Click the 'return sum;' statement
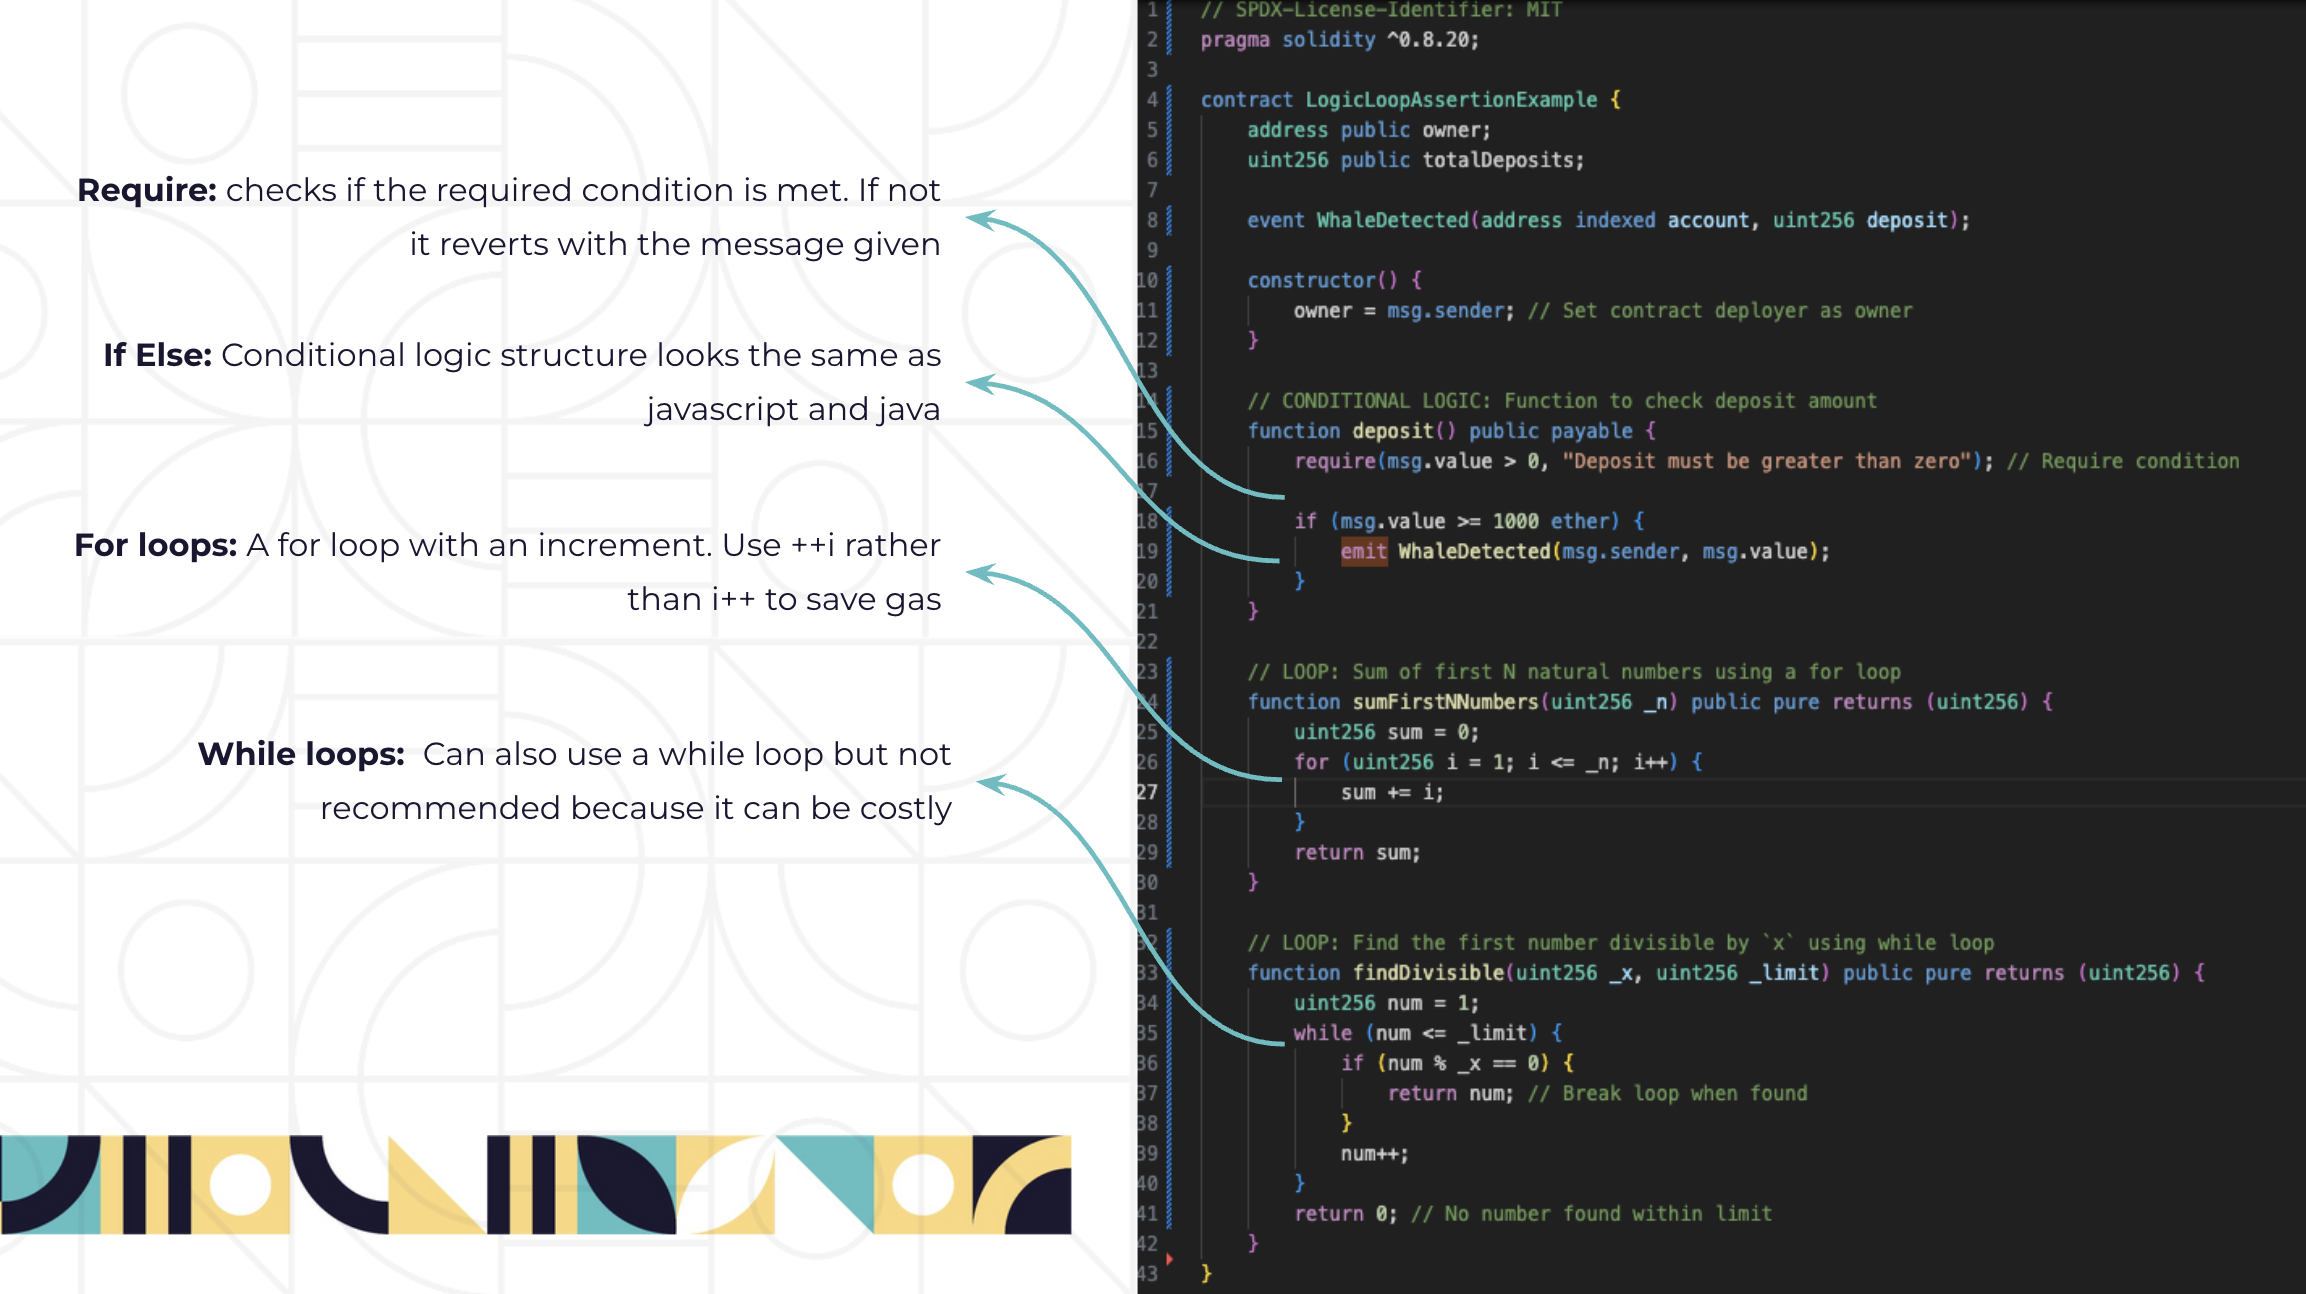This screenshot has width=2306, height=1294. click(1357, 853)
